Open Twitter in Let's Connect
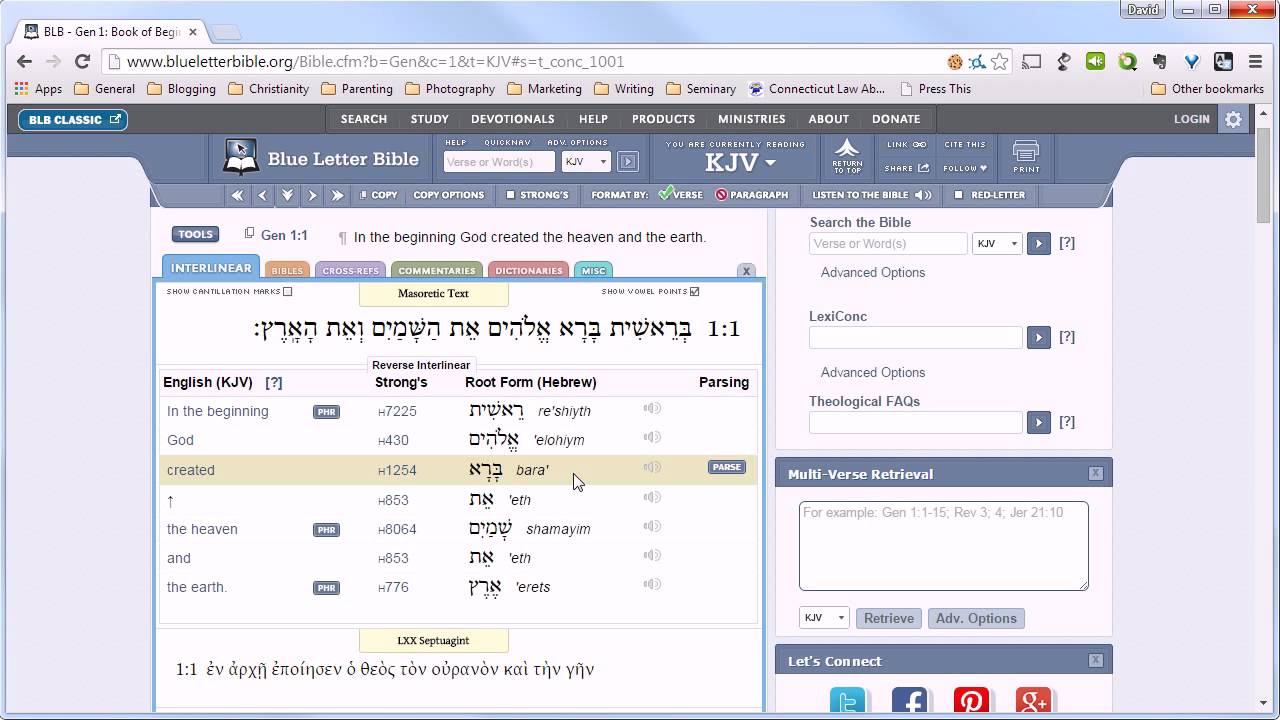The image size is (1280, 720). 848,702
